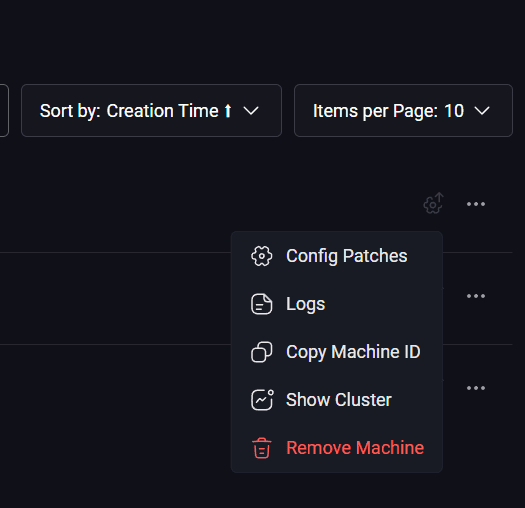This screenshot has height=508, width=525.
Task: Click the partially visible box left of Sort by
Action: click(3, 111)
